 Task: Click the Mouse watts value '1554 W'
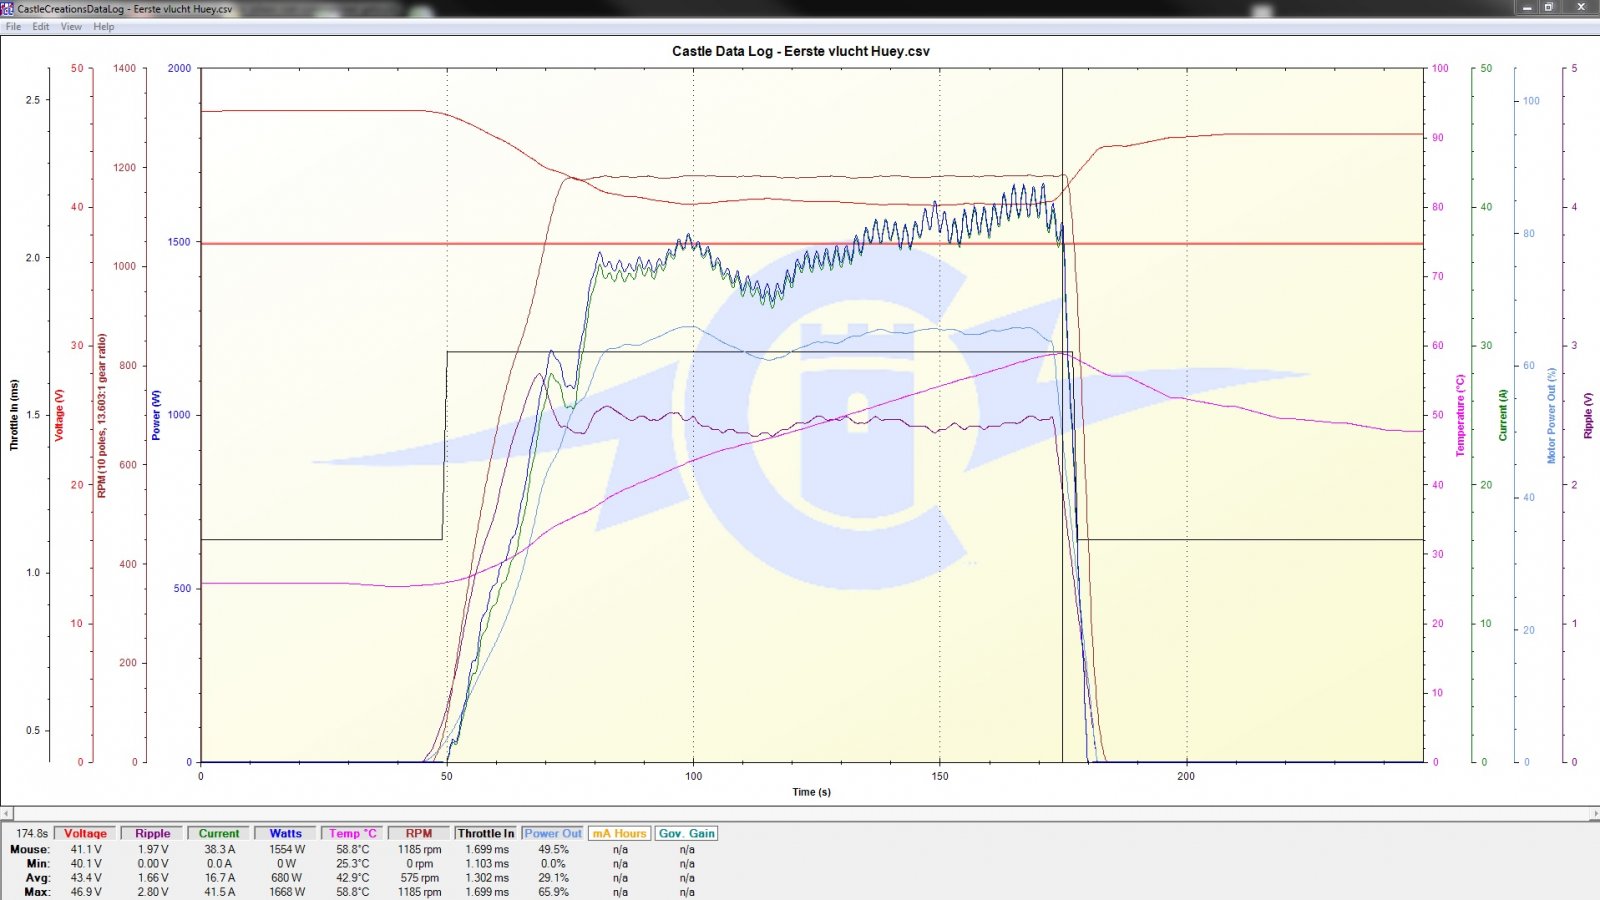tap(287, 849)
